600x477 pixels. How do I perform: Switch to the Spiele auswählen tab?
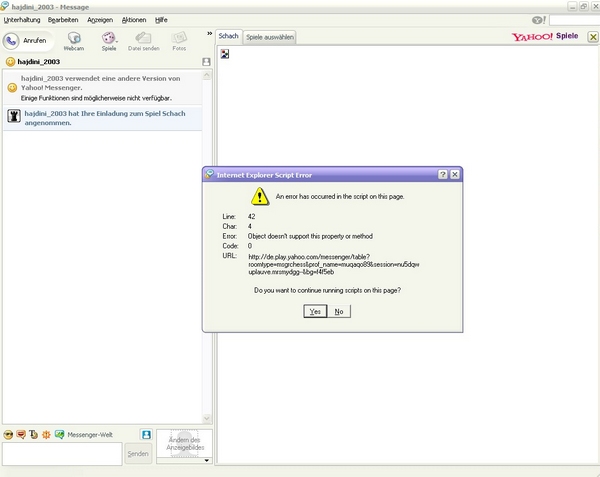pos(270,37)
